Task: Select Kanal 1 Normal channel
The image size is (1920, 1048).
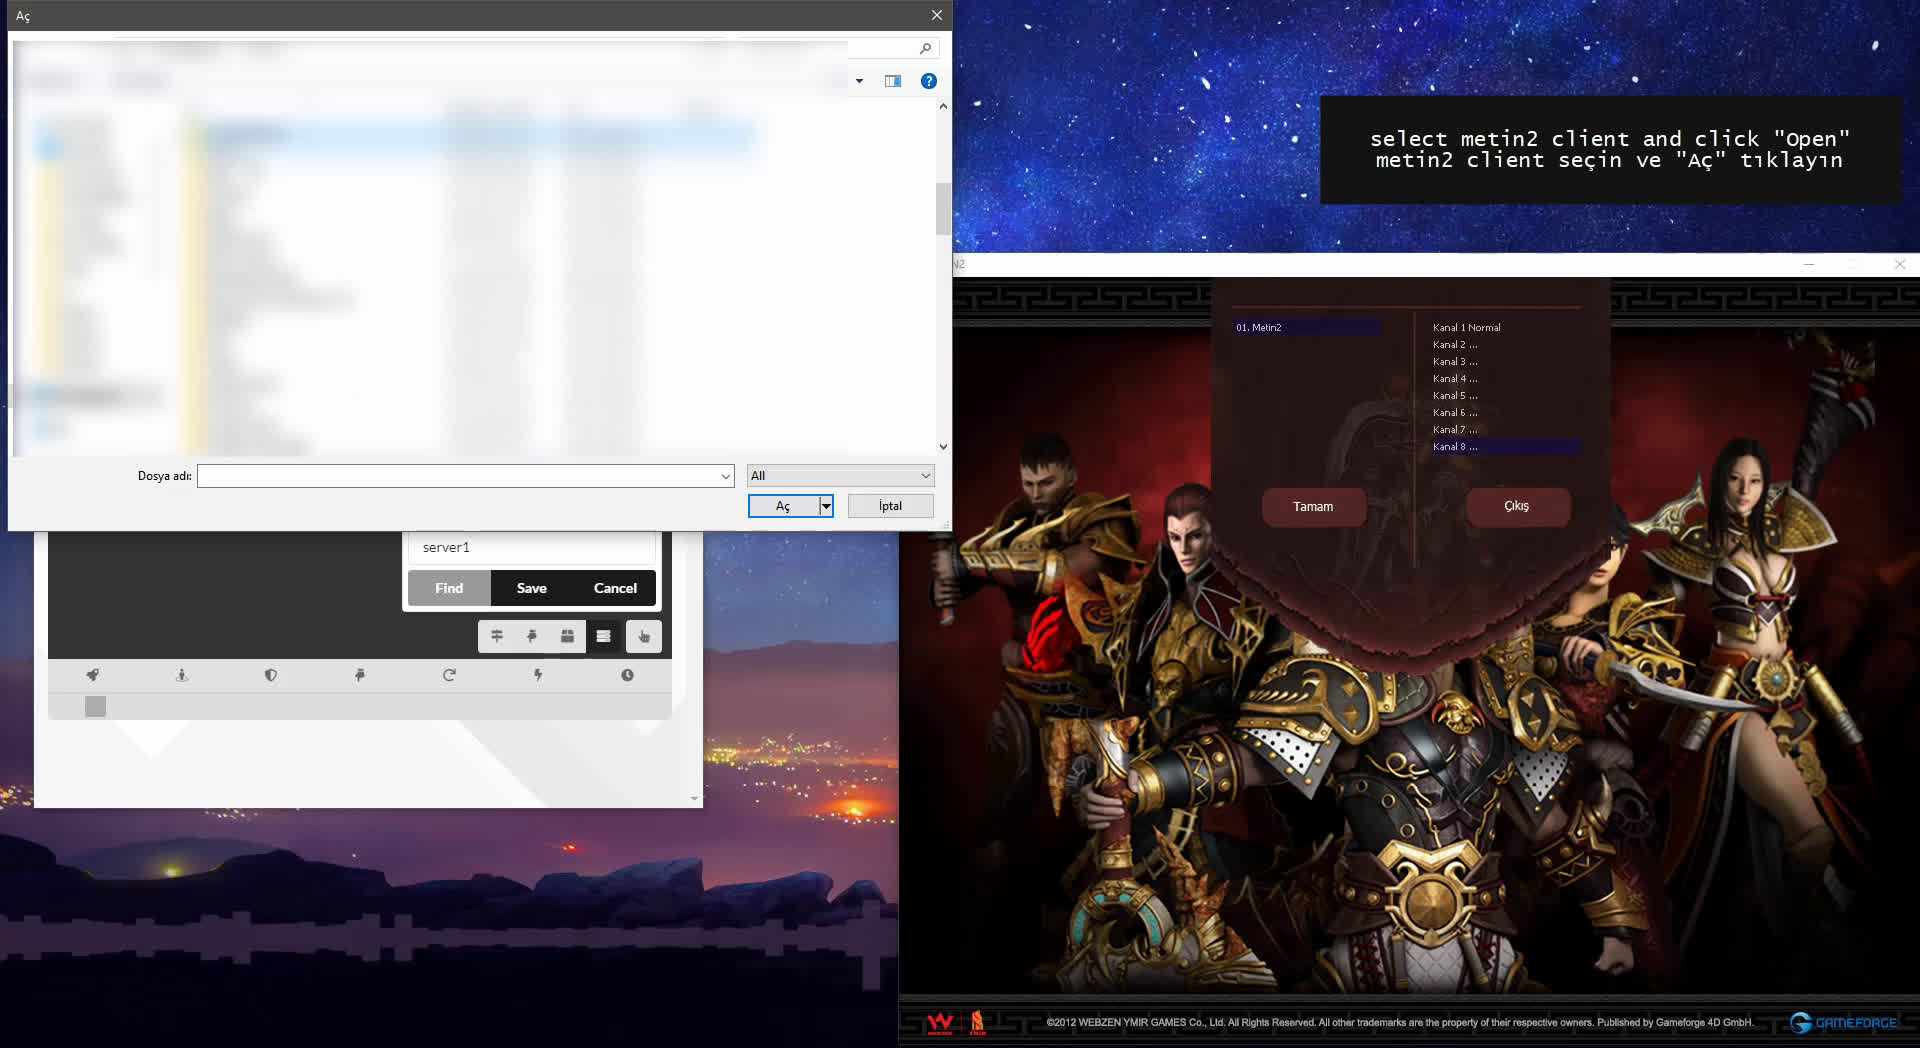Action: [1506, 327]
